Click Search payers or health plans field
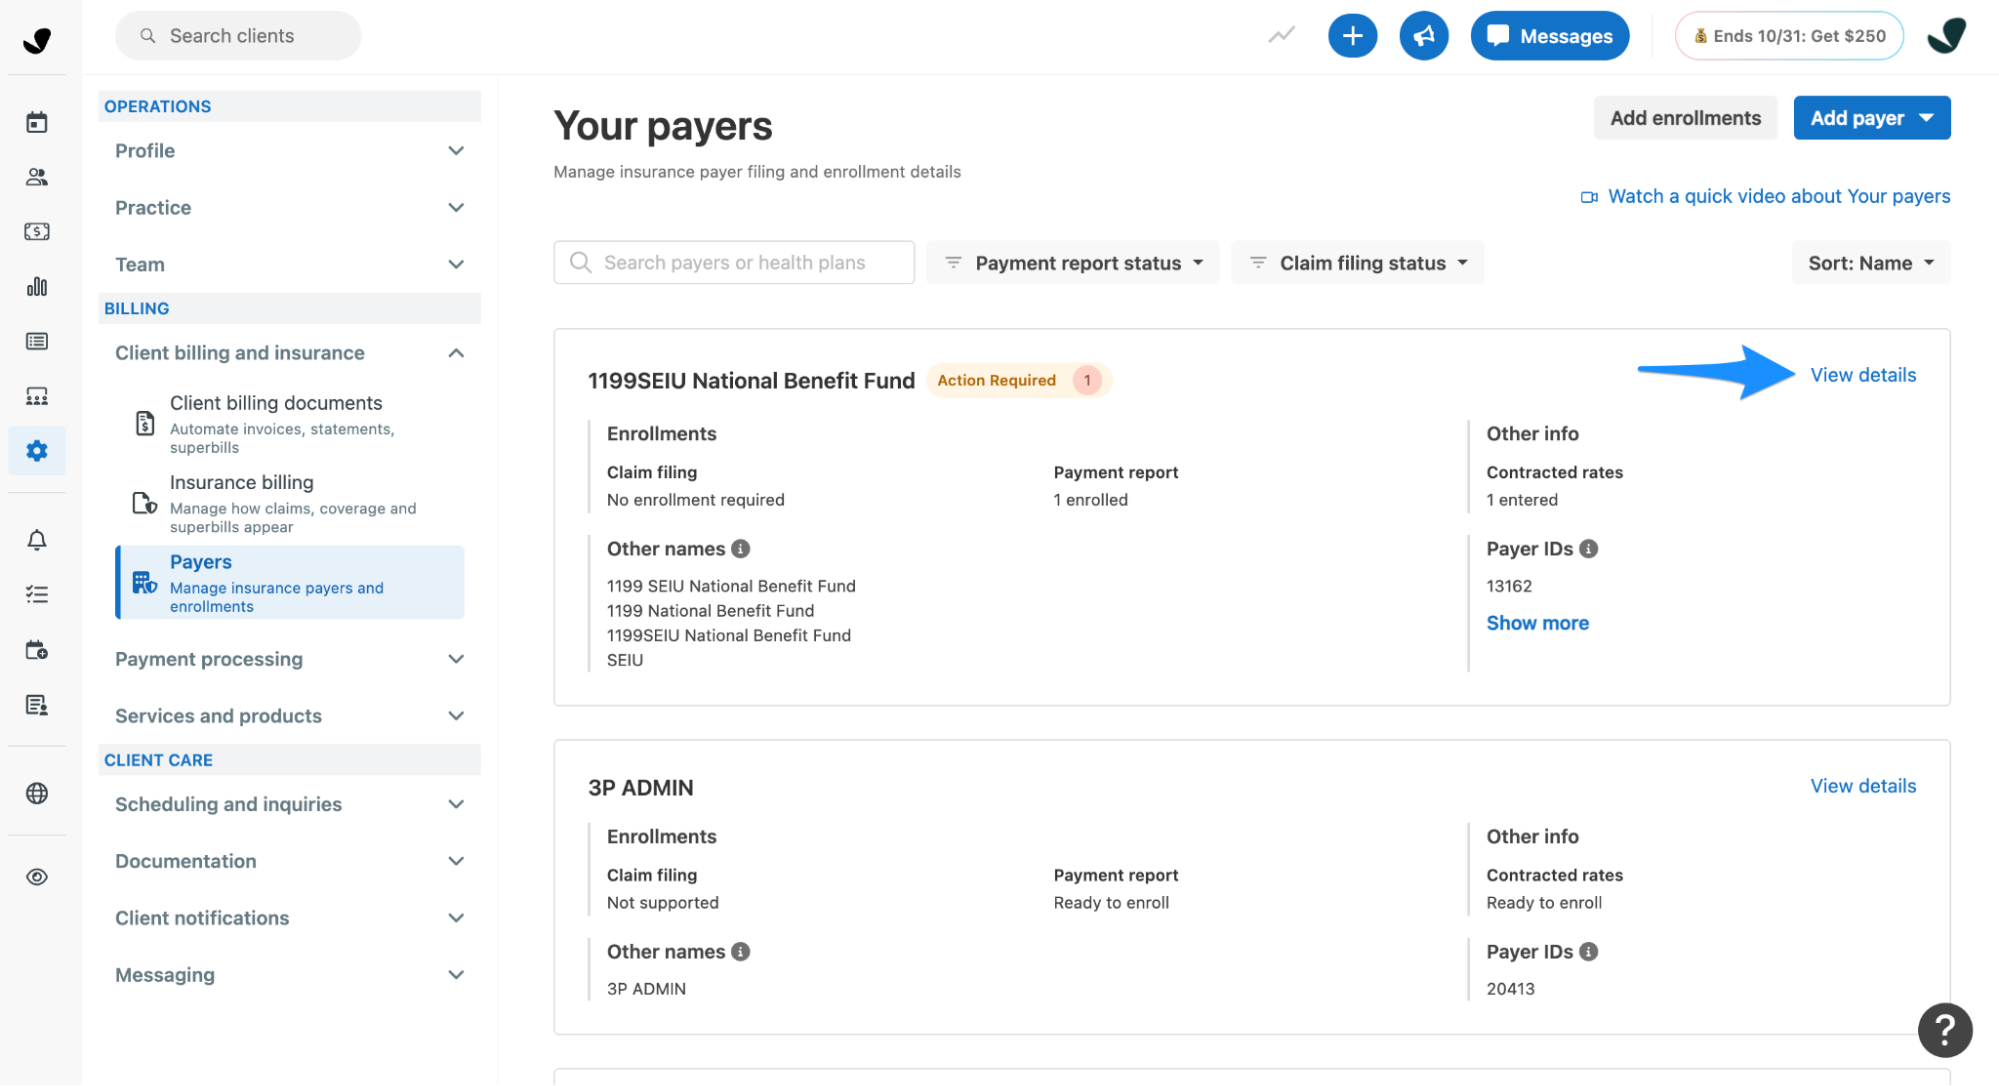1999x1086 pixels. [734, 263]
